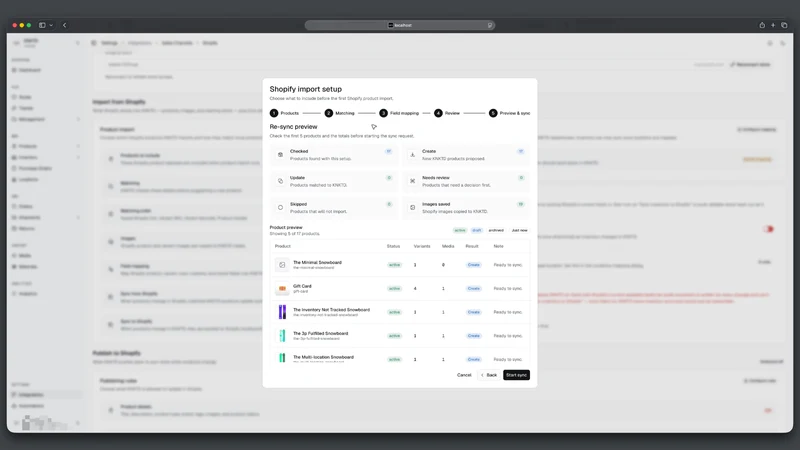Click the Gift Card product thumbnail
This screenshot has height=450, width=800.
(282, 288)
